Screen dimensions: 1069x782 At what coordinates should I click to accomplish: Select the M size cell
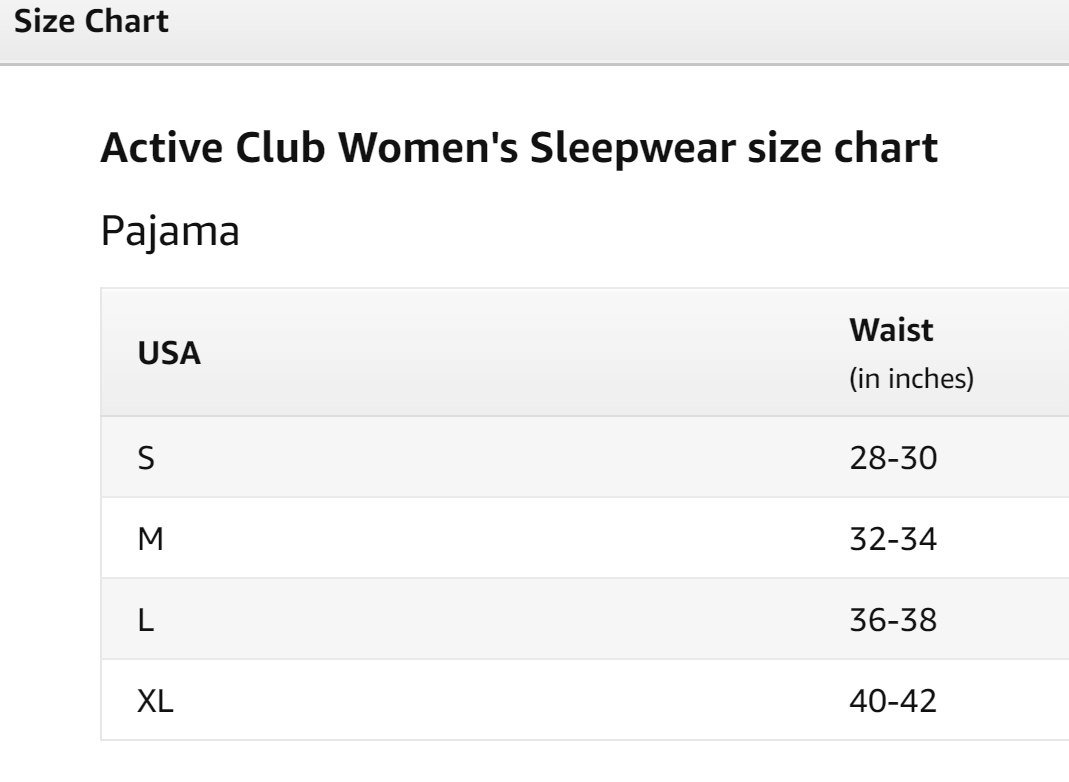point(149,539)
